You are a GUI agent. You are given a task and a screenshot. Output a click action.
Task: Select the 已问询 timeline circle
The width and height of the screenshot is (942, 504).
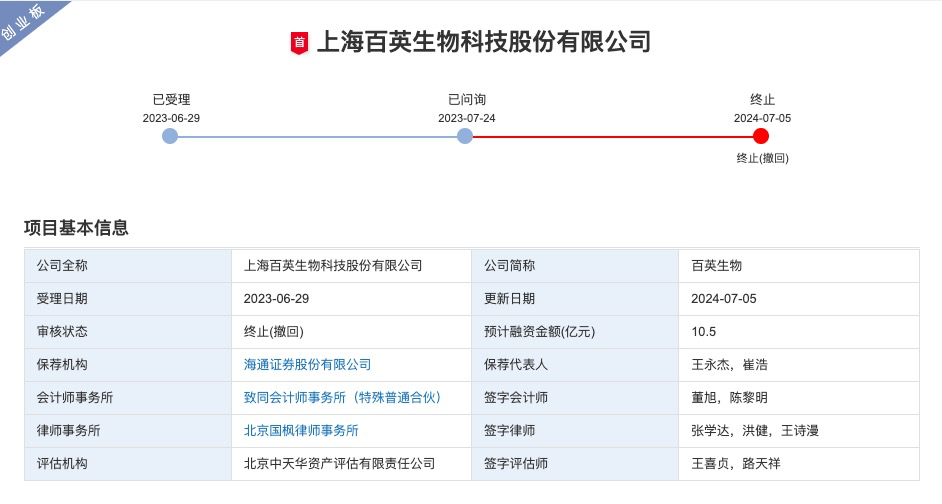point(465,136)
